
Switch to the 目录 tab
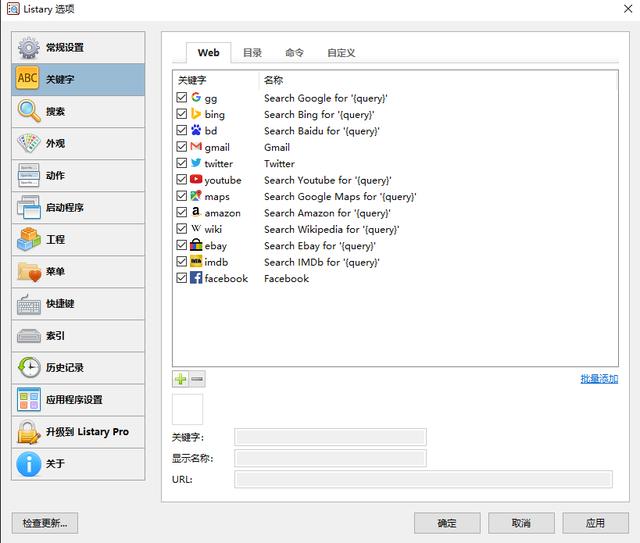pyautogui.click(x=252, y=53)
